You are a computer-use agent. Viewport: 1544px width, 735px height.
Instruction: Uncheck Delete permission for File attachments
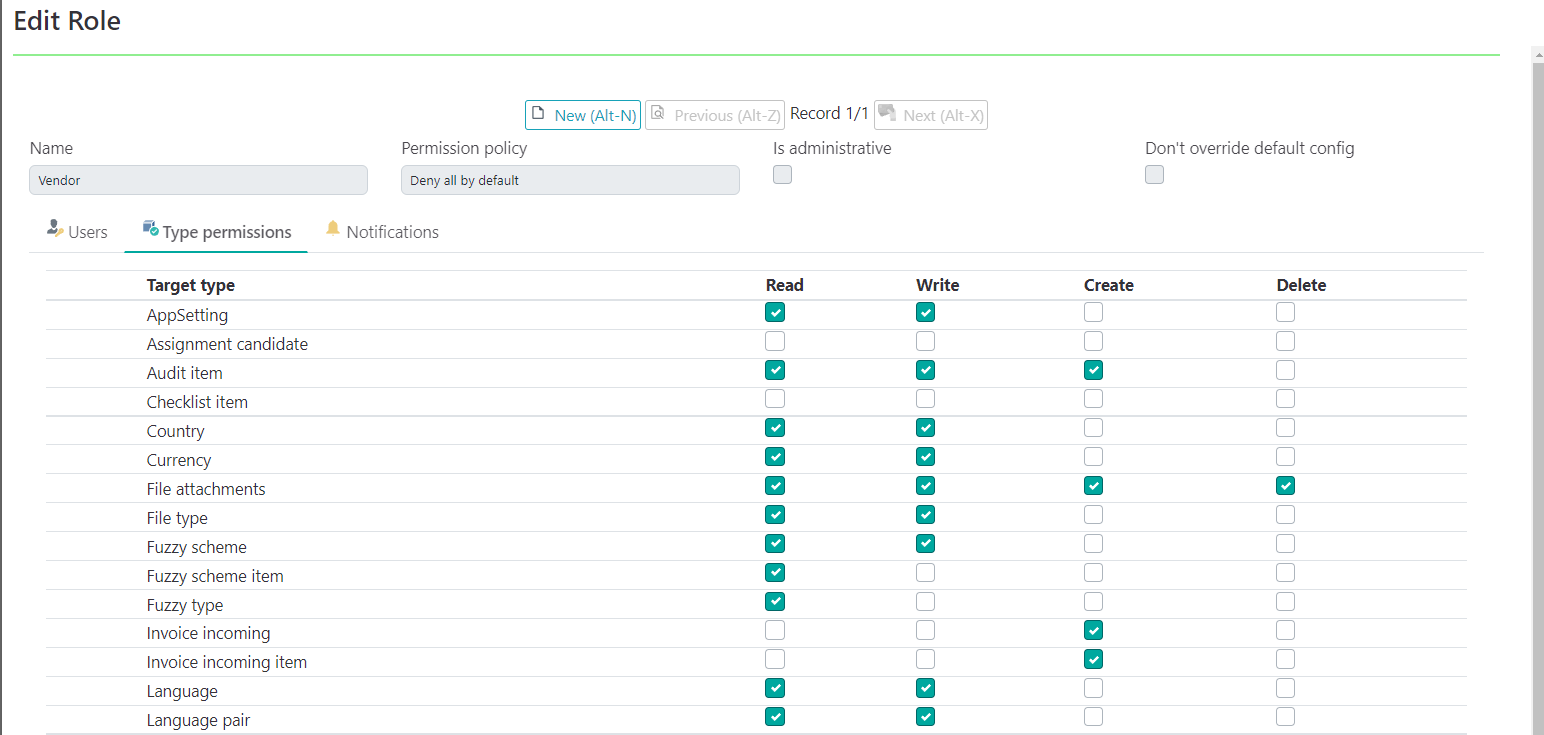1286,486
